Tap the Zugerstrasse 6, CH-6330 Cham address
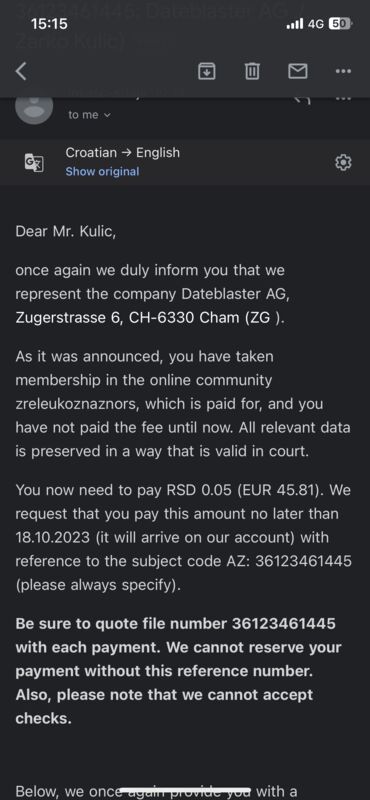 150,317
